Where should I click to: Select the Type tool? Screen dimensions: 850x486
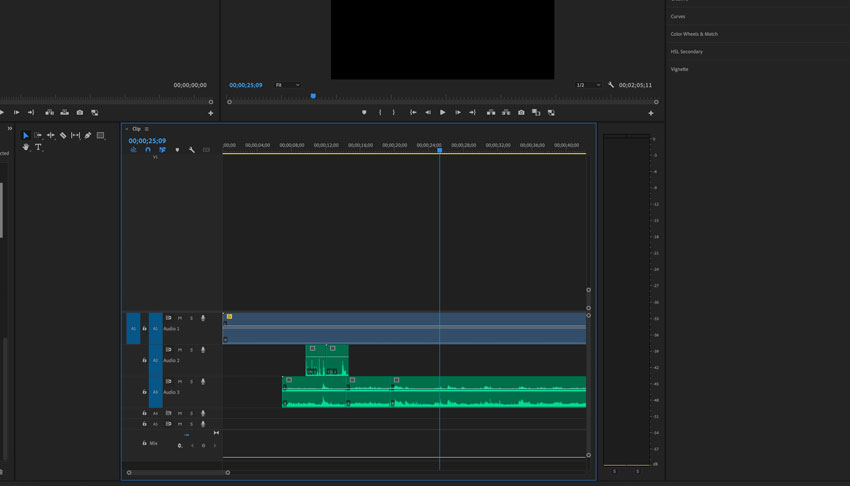click(39, 148)
